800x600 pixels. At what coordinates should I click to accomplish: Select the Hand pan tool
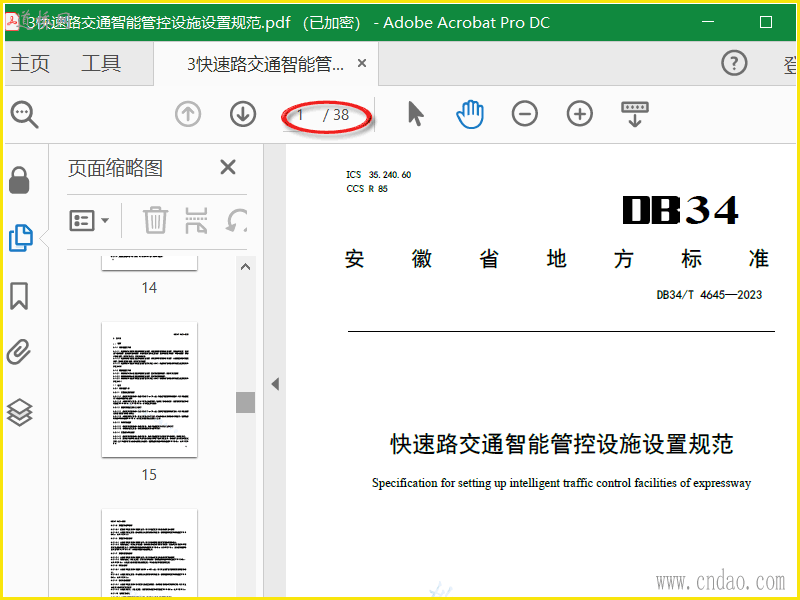tap(470, 114)
